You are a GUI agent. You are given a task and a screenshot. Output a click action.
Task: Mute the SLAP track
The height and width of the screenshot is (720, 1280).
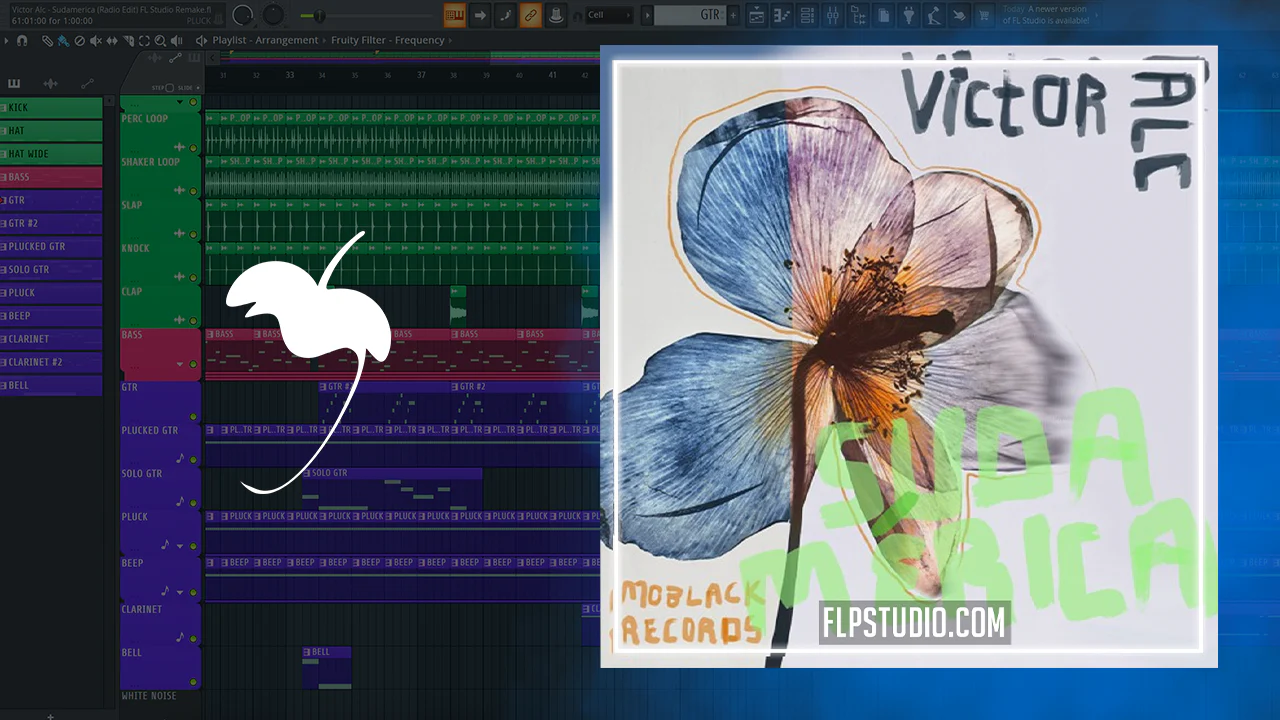(x=194, y=234)
